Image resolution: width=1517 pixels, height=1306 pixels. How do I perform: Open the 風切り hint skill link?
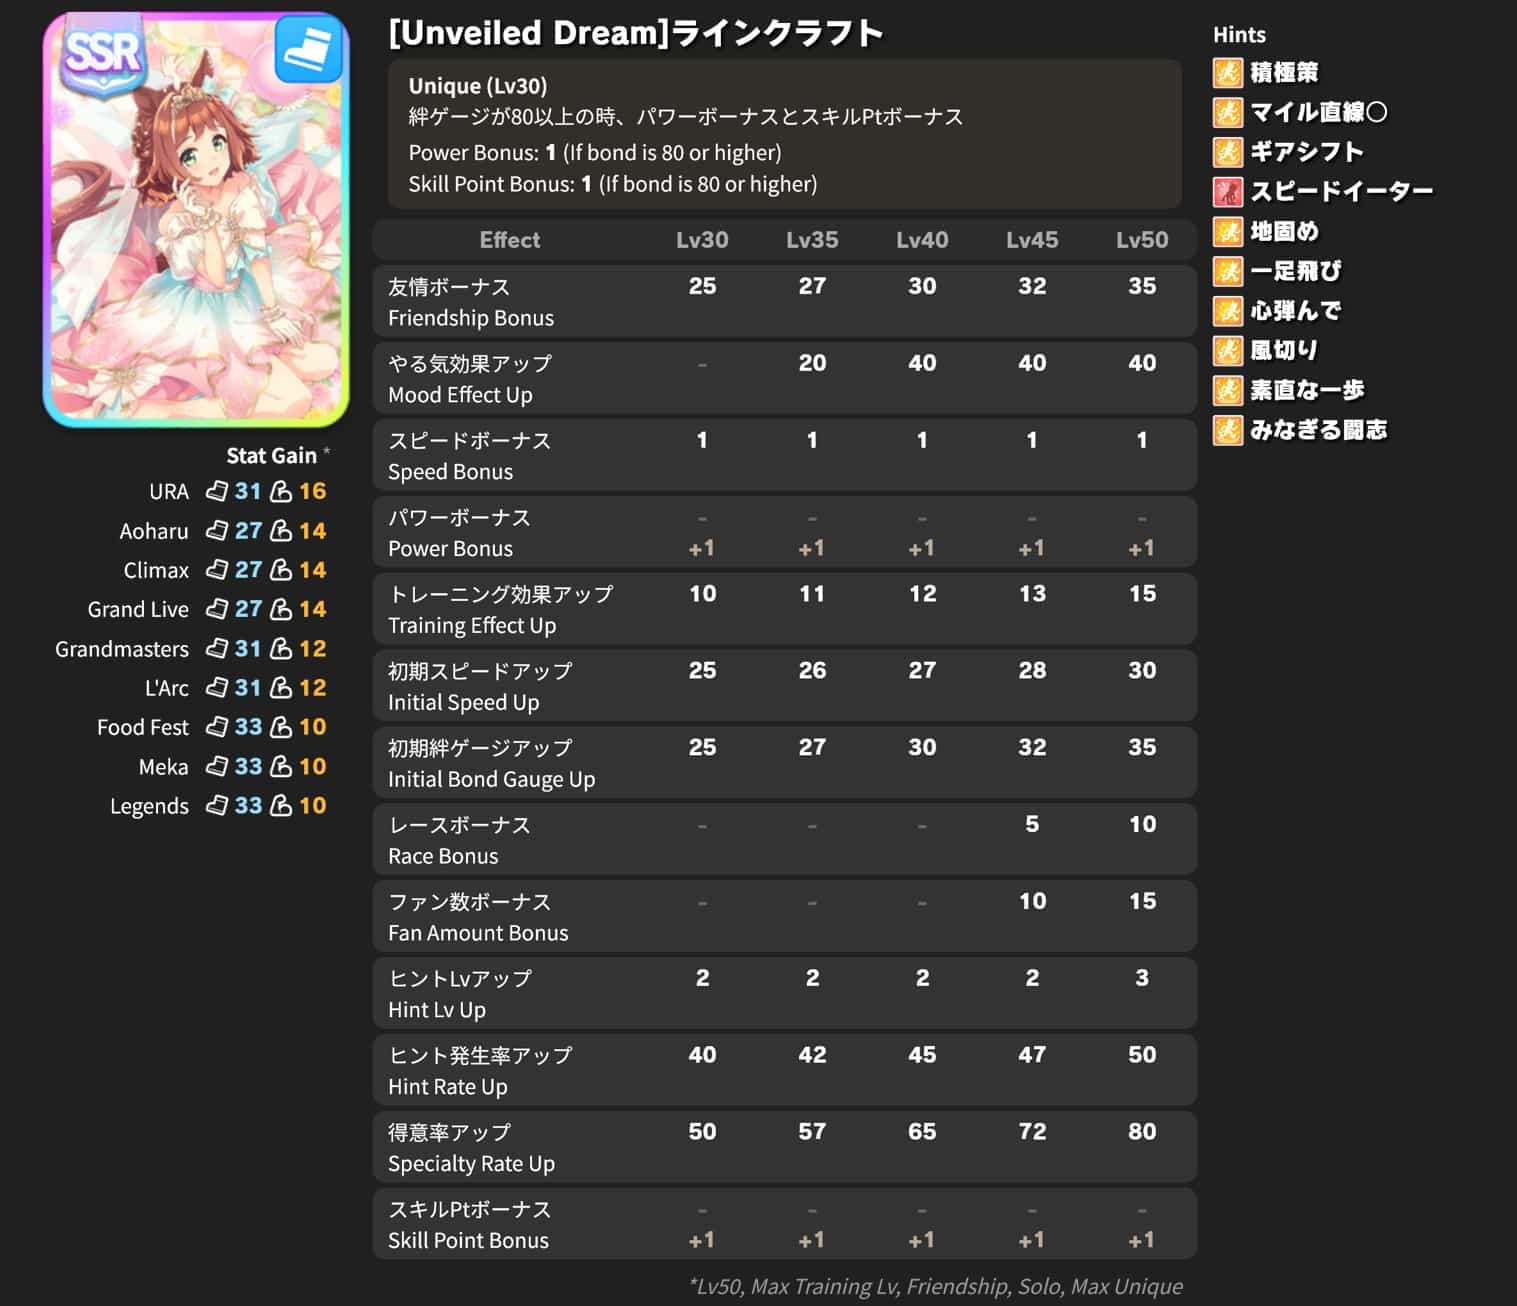coord(1284,350)
